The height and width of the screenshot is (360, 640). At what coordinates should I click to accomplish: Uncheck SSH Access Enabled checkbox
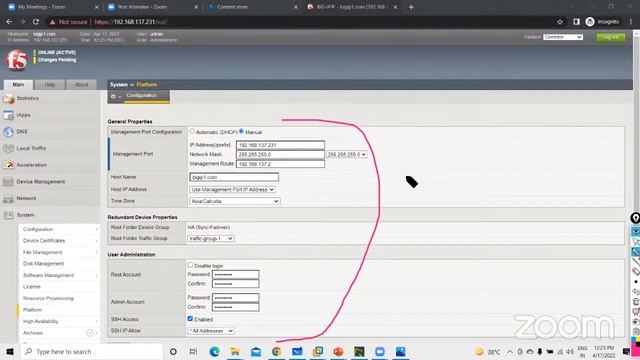[190, 318]
